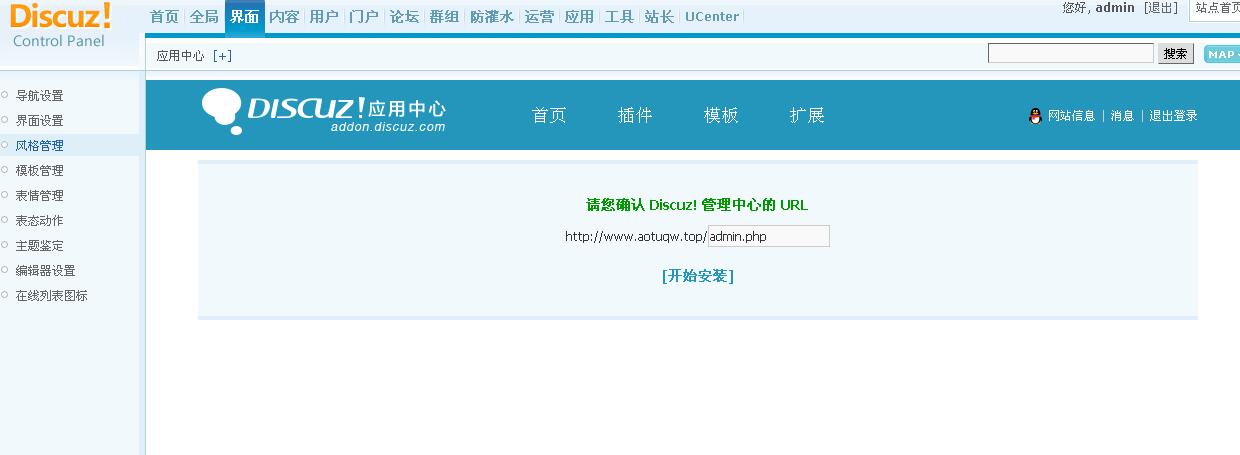Viewport: 1240px width, 455px height.
Task: Click the Discuz! application center logo
Action: coord(324,111)
